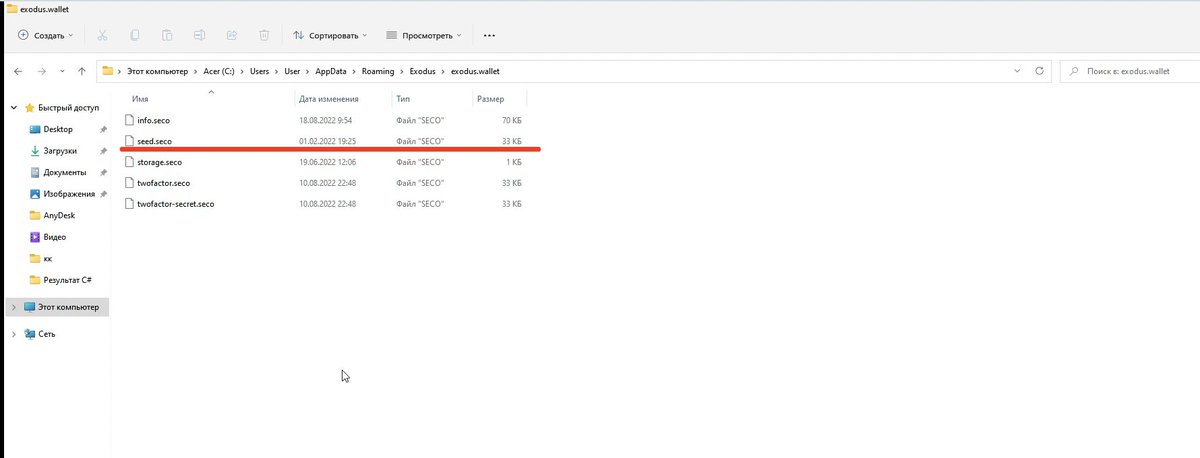Open the кк folder in sidebar
The image size is (1200, 458).
point(48,258)
